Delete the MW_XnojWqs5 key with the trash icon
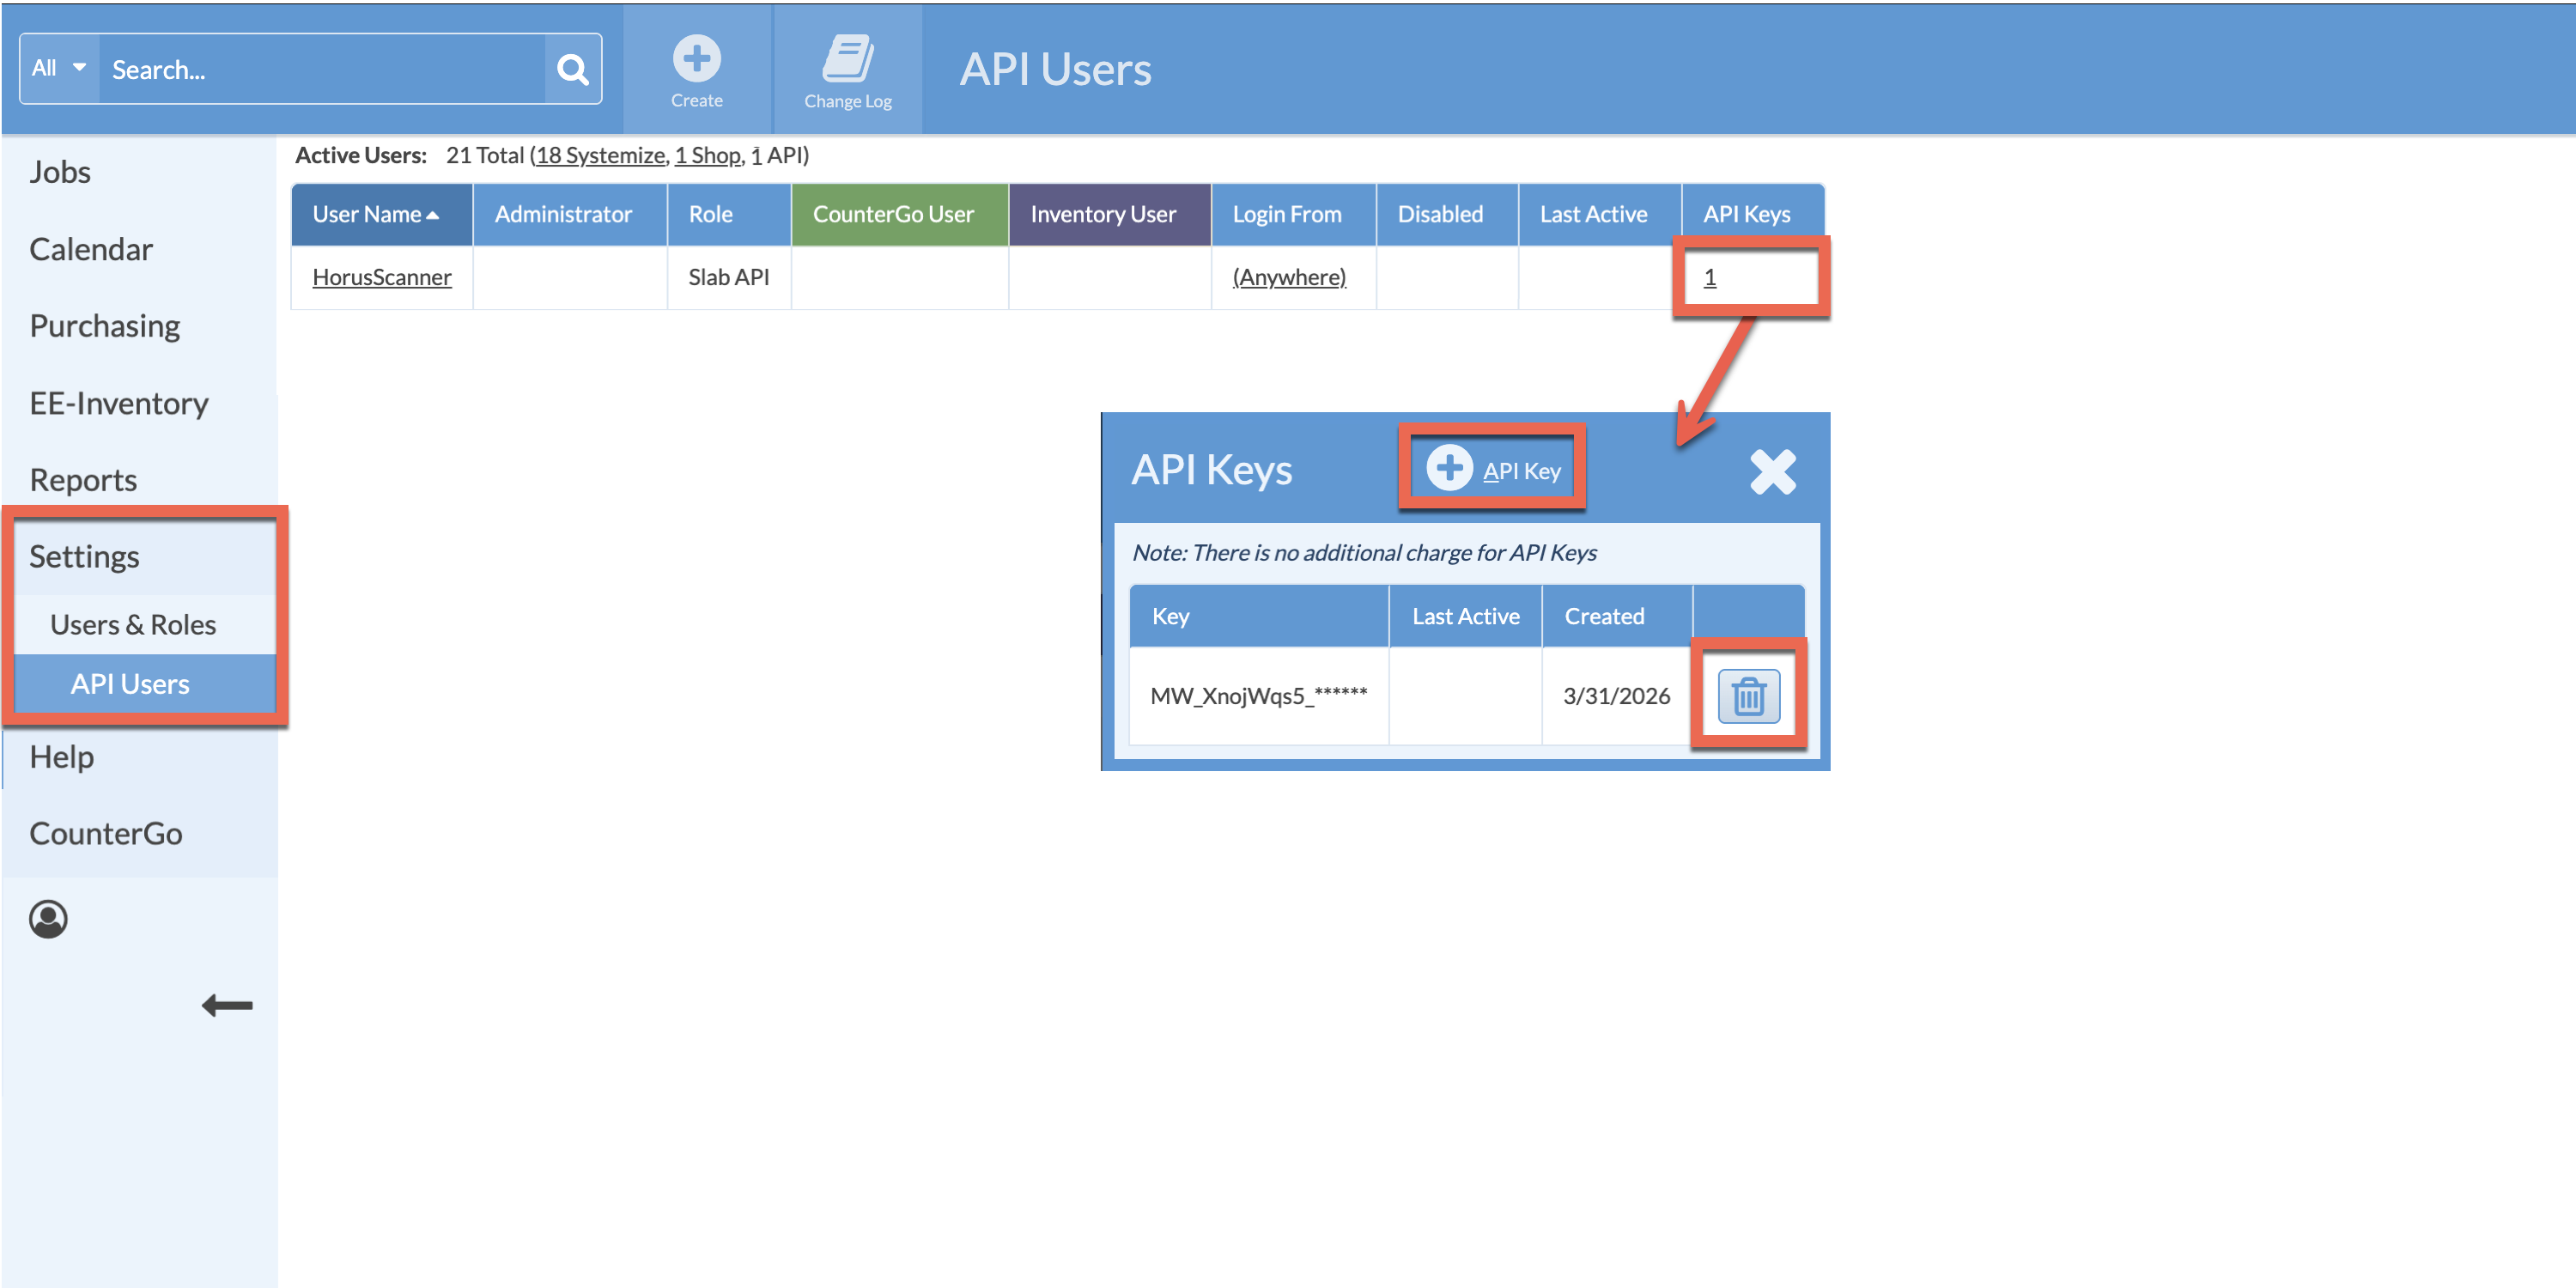 point(1748,696)
